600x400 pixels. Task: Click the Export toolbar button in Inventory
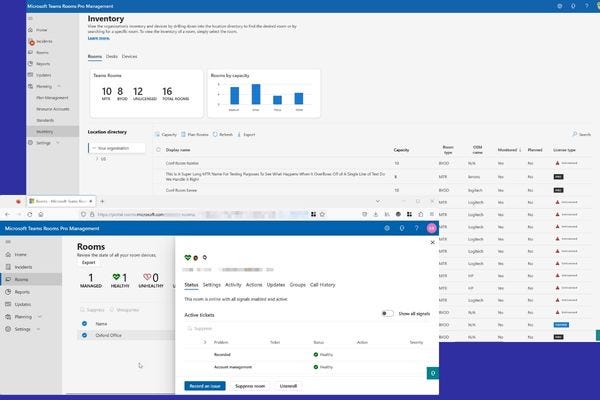[246, 135]
